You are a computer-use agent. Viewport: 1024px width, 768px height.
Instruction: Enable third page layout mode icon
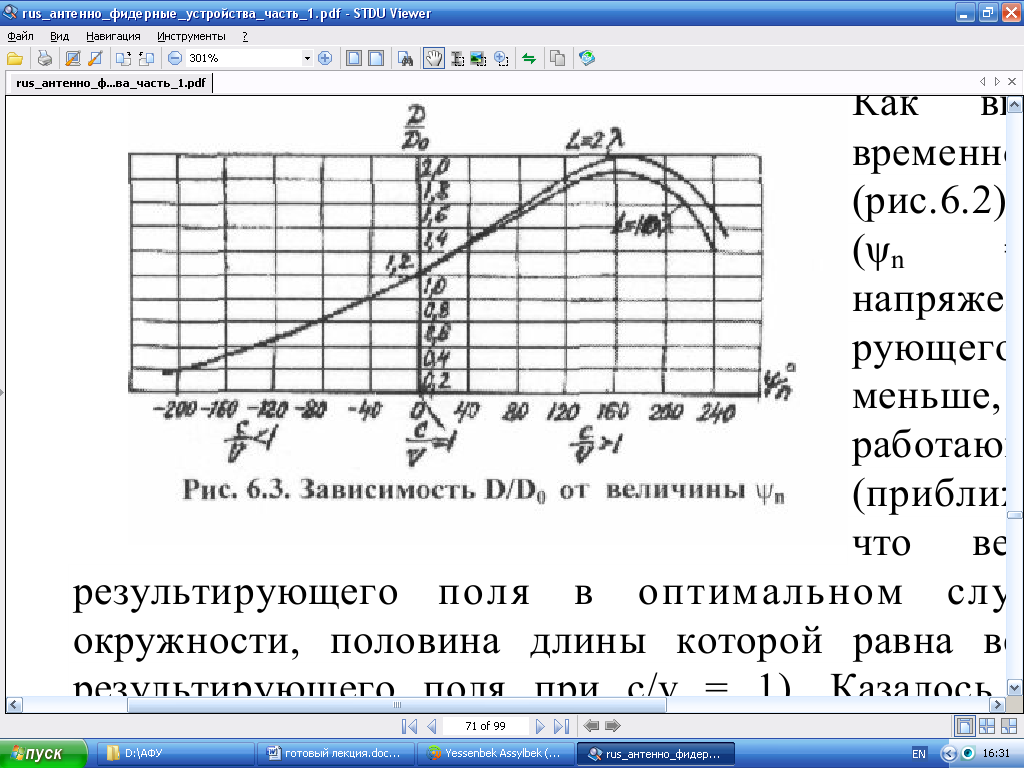point(1008,726)
